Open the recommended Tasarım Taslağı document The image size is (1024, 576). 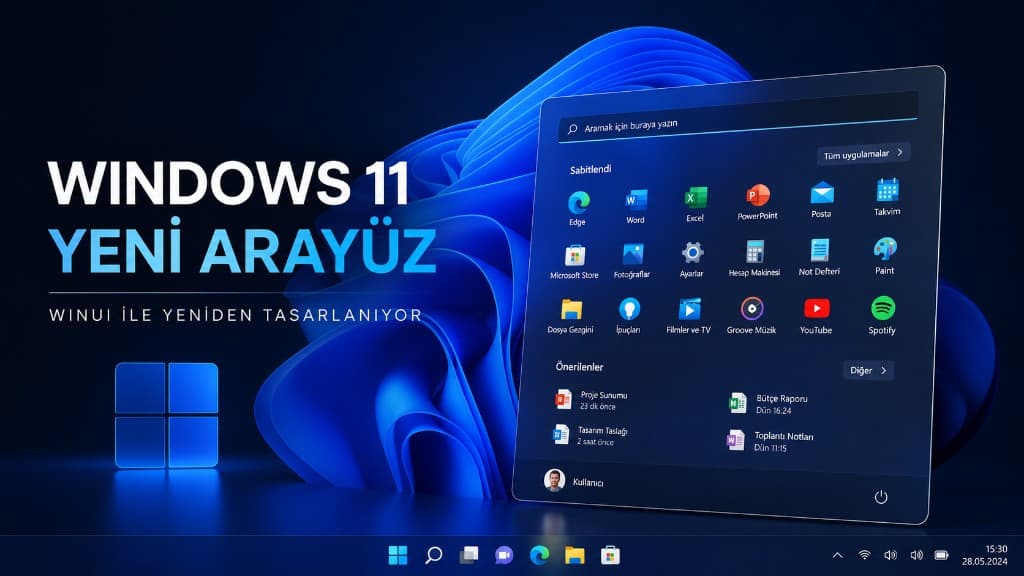(x=590, y=435)
